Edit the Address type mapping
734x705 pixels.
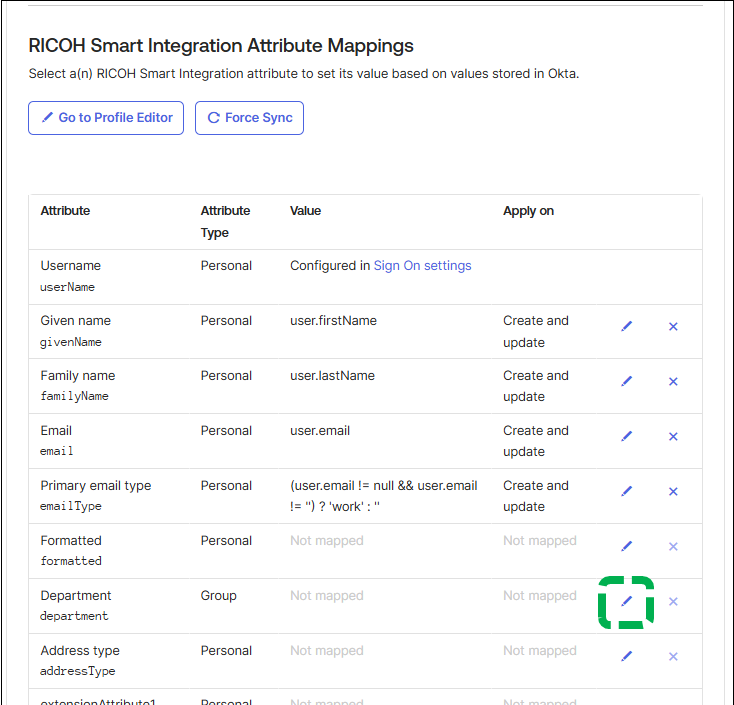pos(627,656)
